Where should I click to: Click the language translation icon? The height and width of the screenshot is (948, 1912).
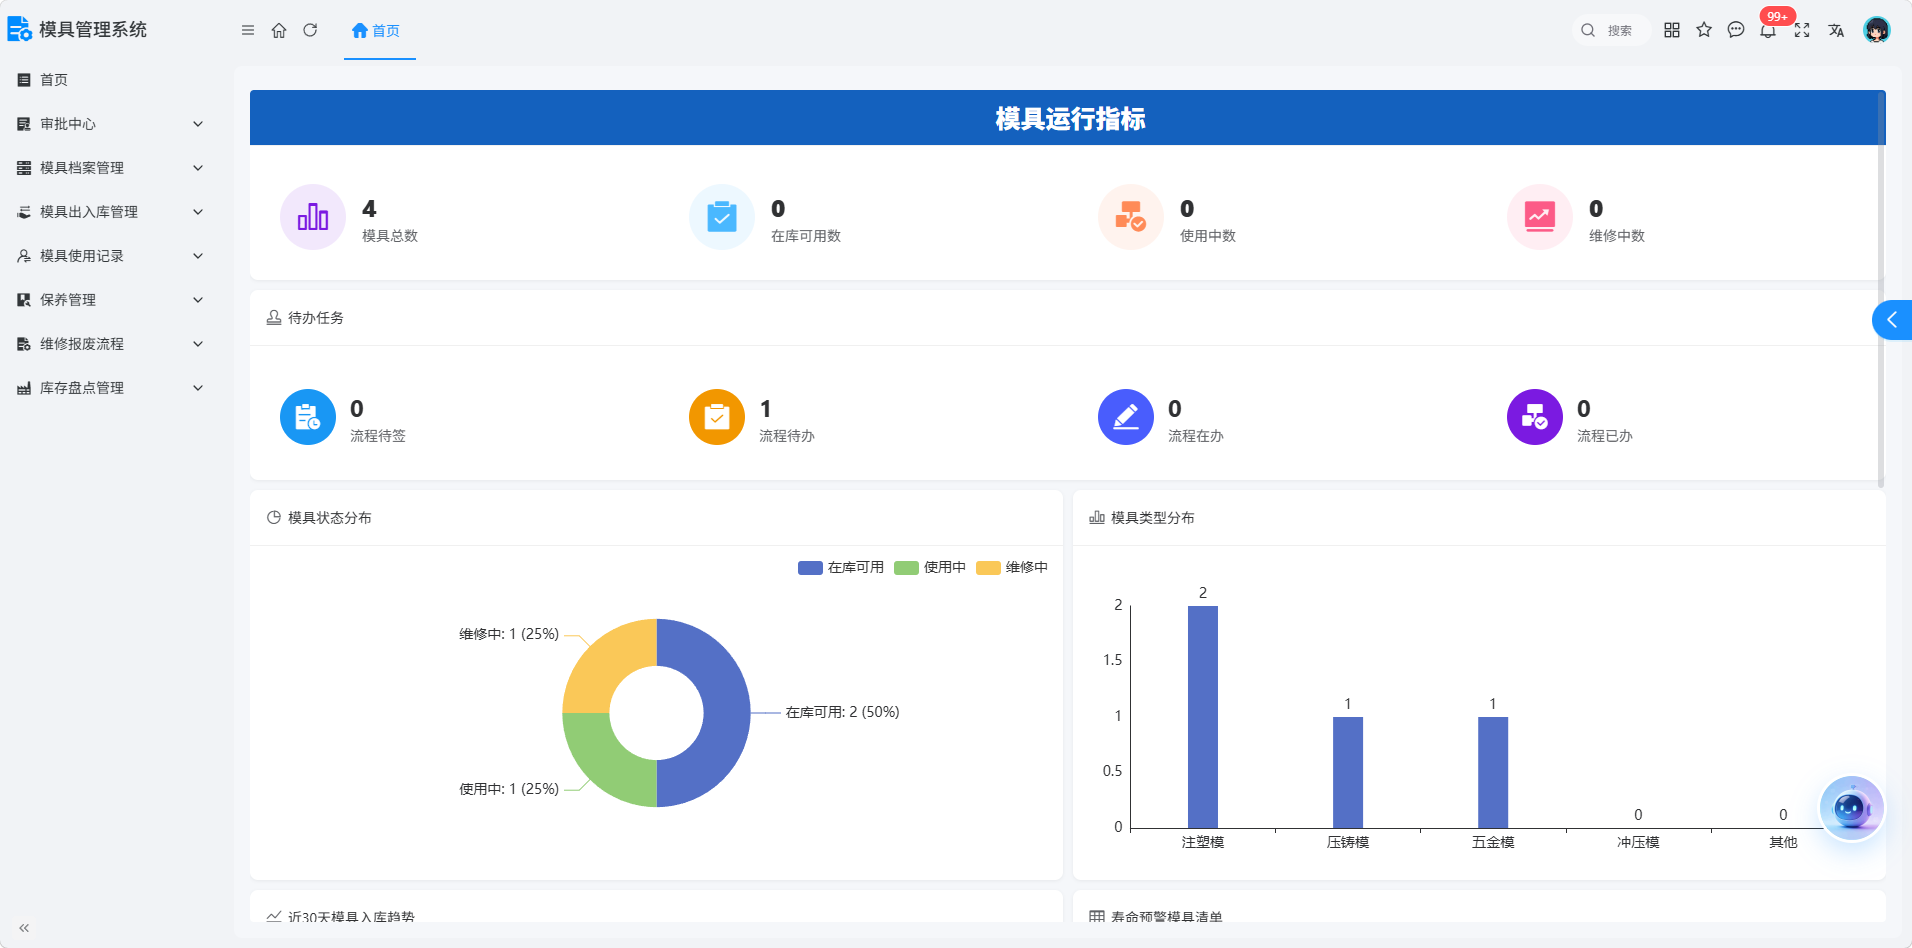click(1836, 31)
